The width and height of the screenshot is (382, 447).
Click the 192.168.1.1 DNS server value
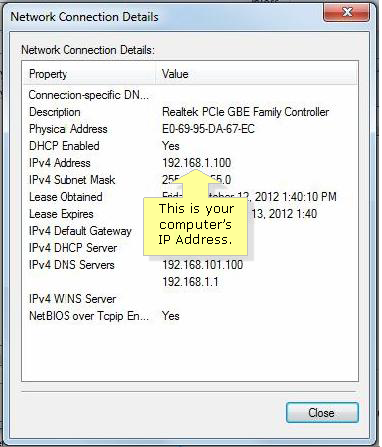click(x=190, y=282)
